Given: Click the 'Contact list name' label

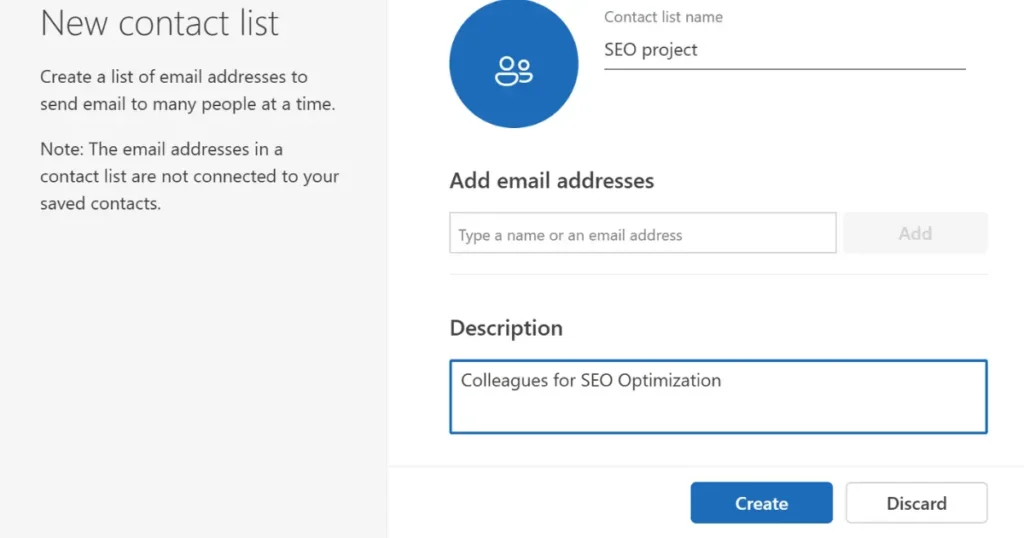Looking at the screenshot, I should point(663,17).
